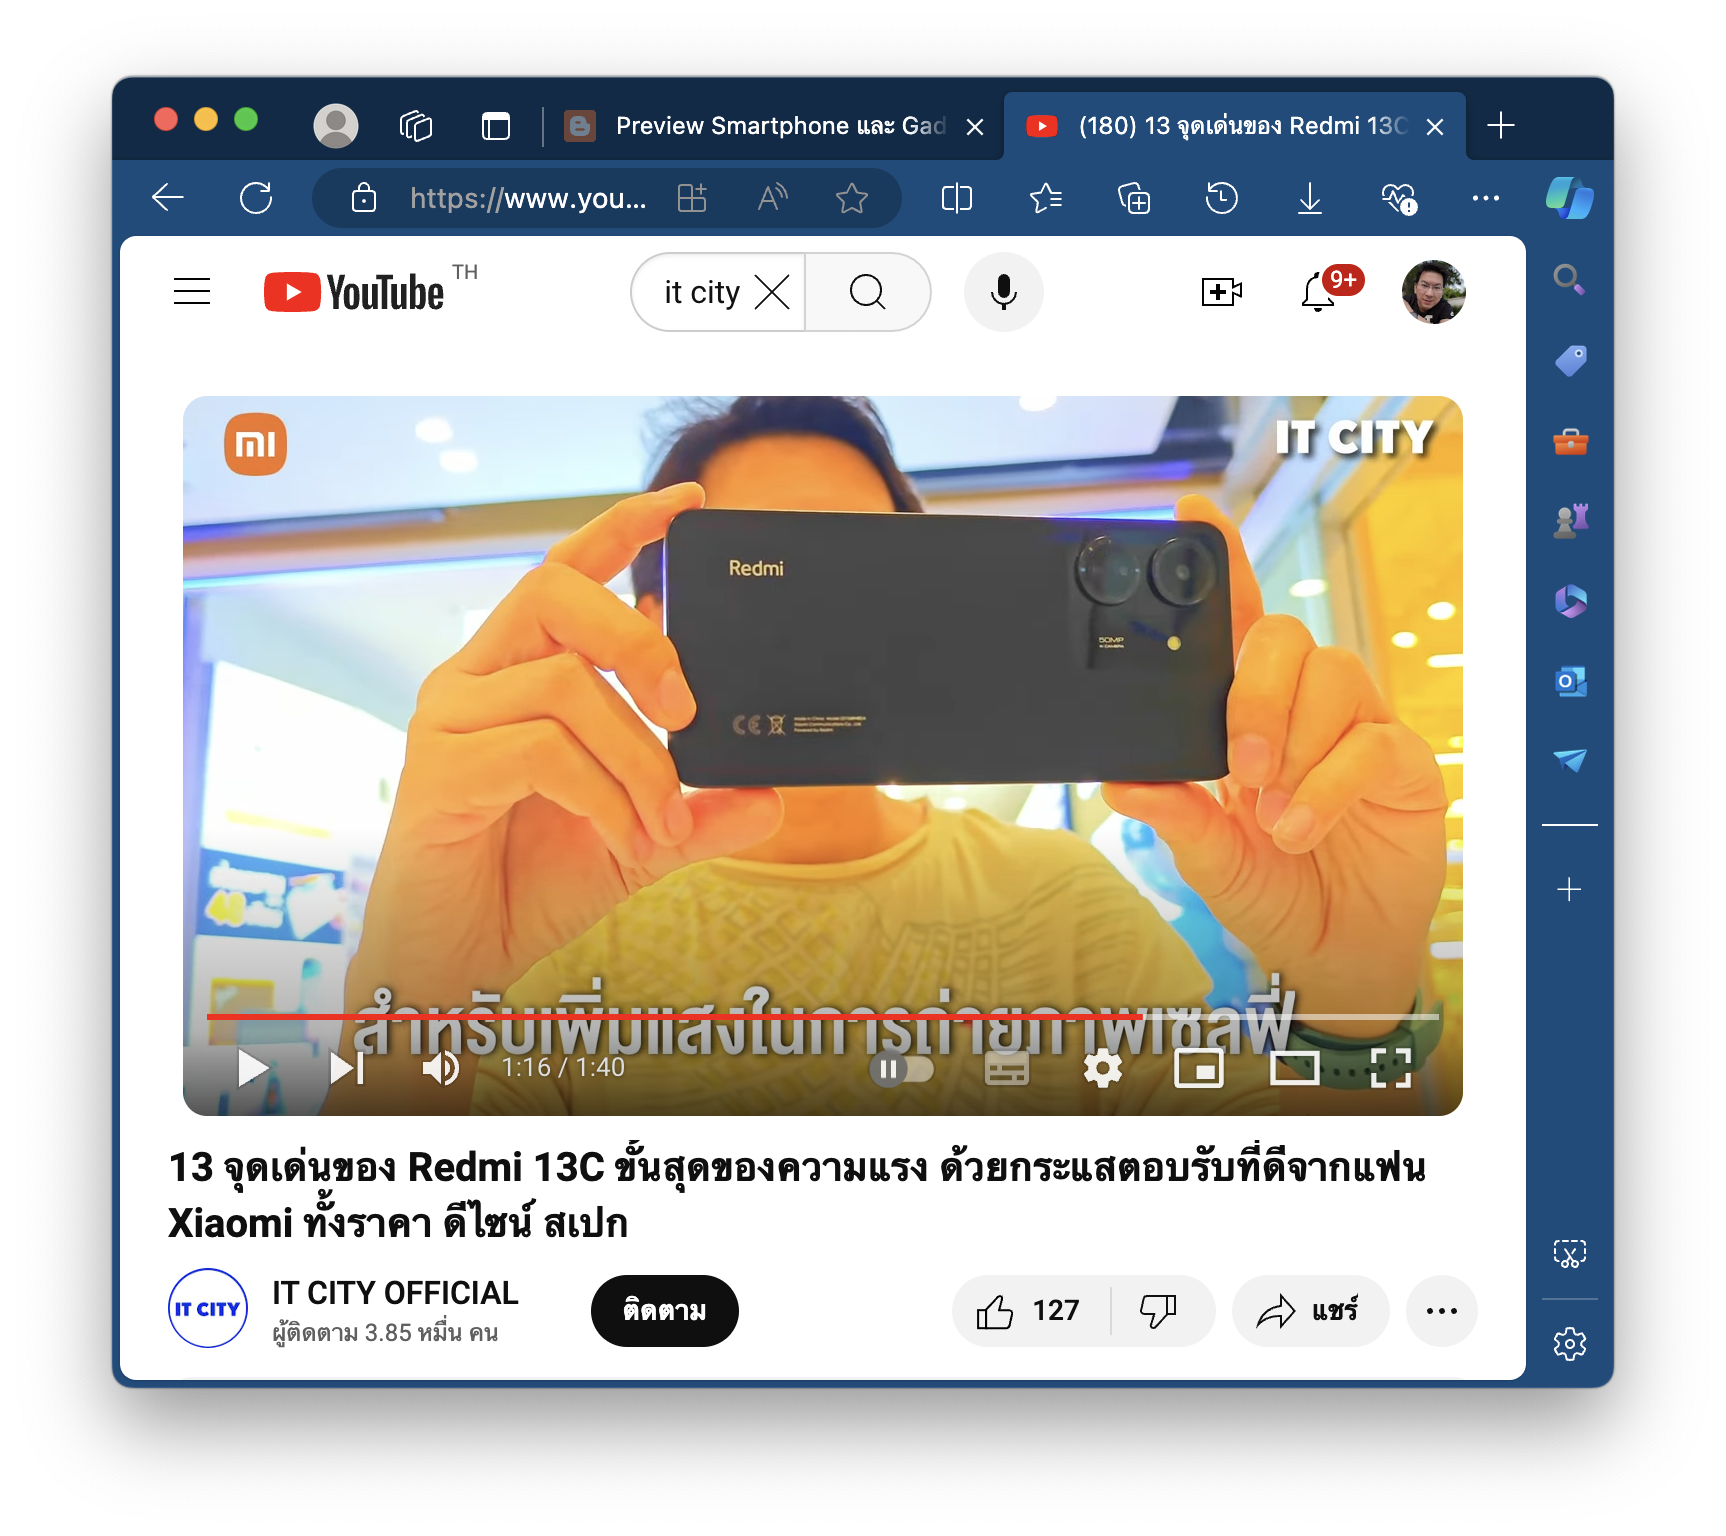Open sidebar Outlook icon

(1570, 682)
